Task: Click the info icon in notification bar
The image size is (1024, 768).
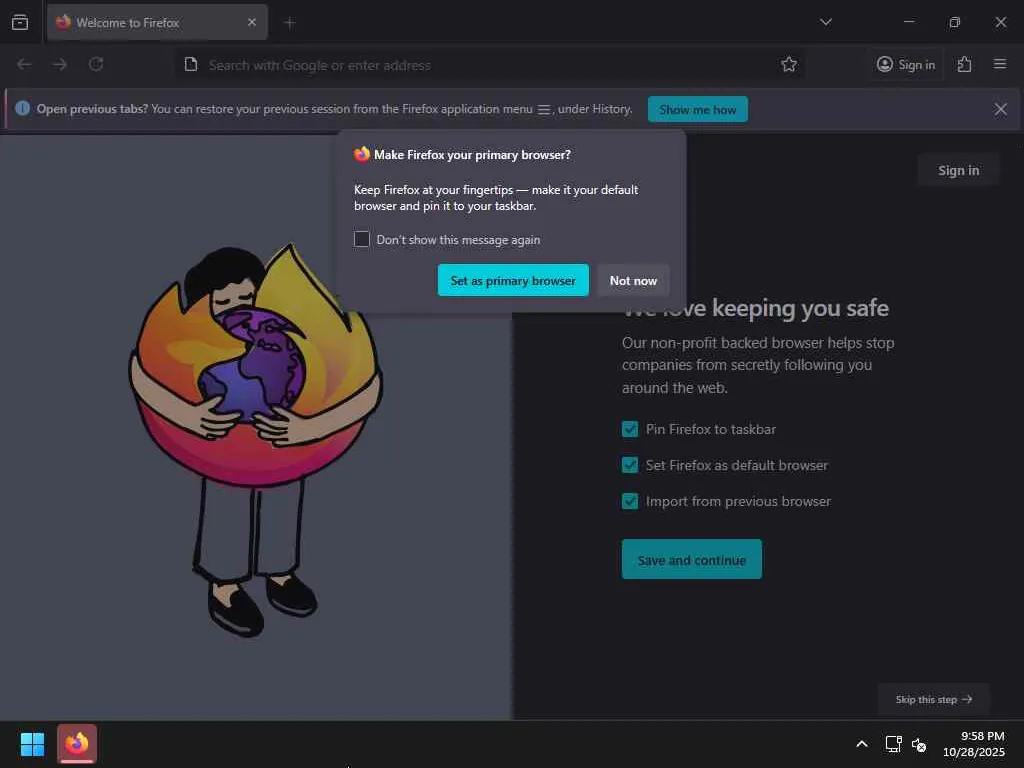Action: tap(22, 108)
